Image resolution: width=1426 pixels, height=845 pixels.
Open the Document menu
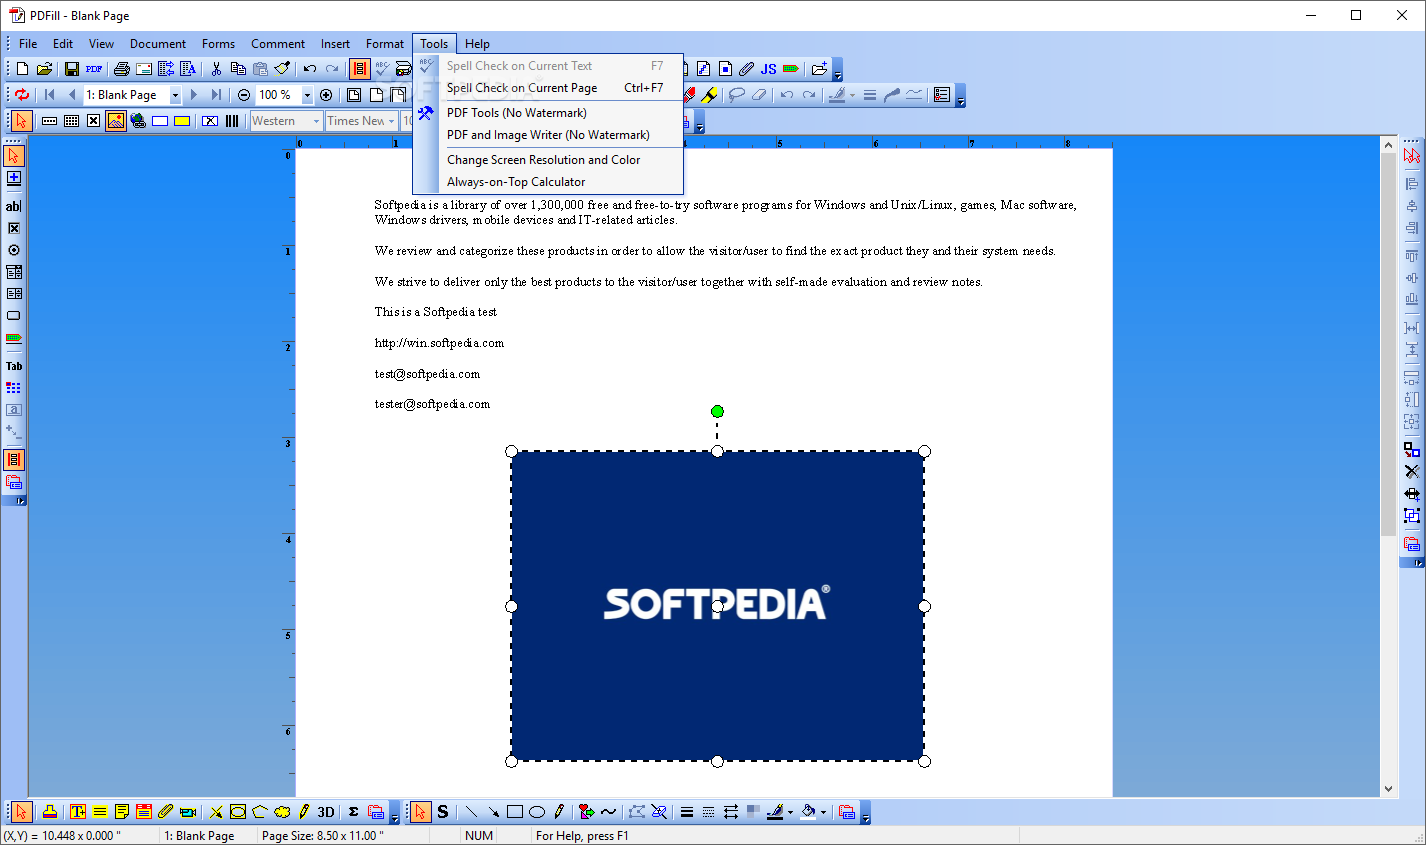[x=158, y=44]
